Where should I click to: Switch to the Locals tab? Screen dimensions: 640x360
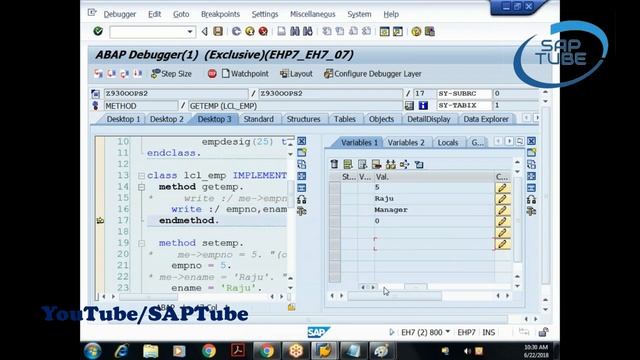[x=448, y=142]
